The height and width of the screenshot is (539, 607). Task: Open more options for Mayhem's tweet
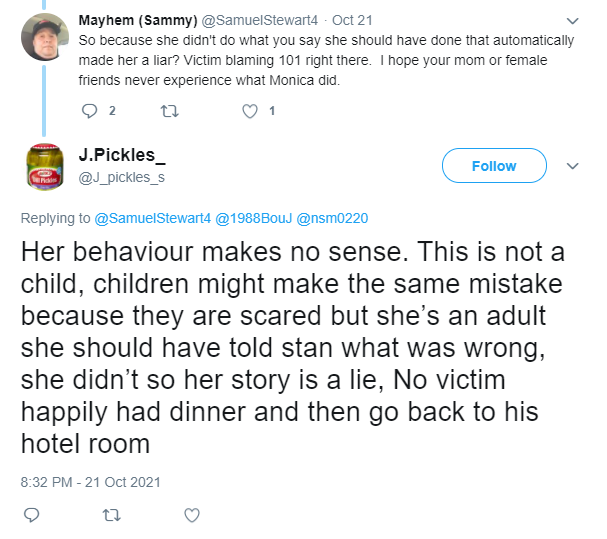tap(572, 21)
